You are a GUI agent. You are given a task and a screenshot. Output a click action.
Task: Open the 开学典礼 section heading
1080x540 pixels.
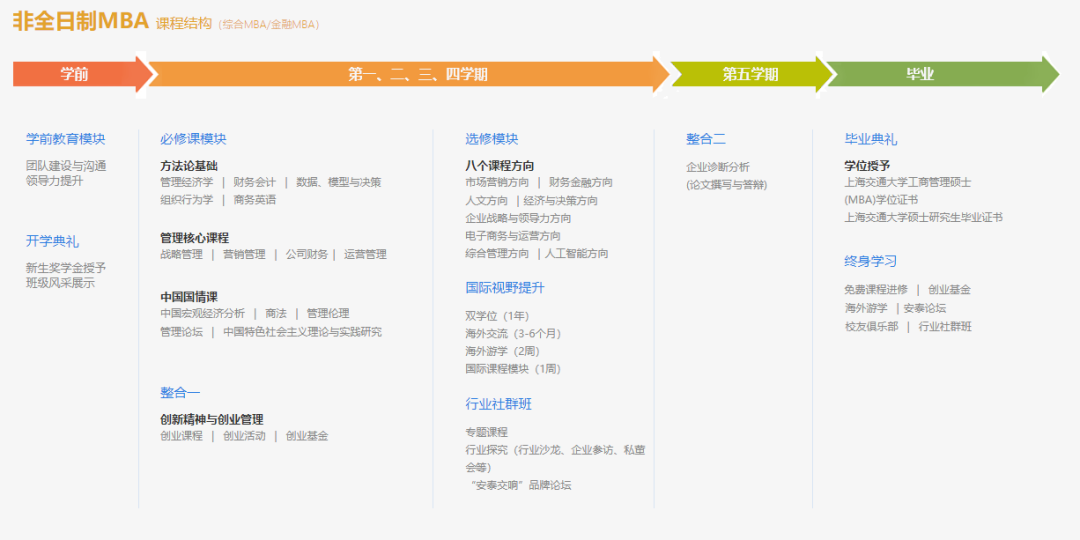(52, 241)
